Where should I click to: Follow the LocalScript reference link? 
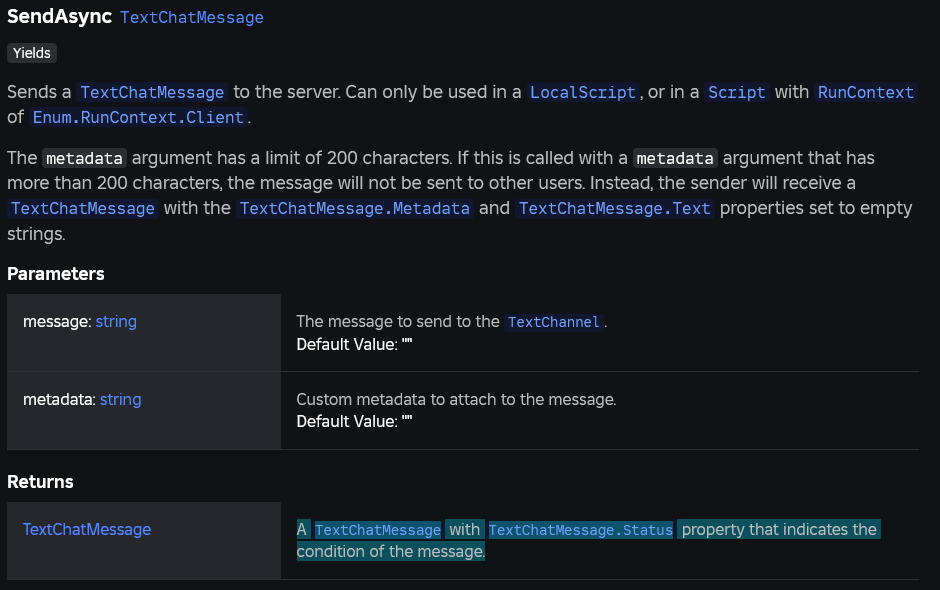(x=583, y=92)
